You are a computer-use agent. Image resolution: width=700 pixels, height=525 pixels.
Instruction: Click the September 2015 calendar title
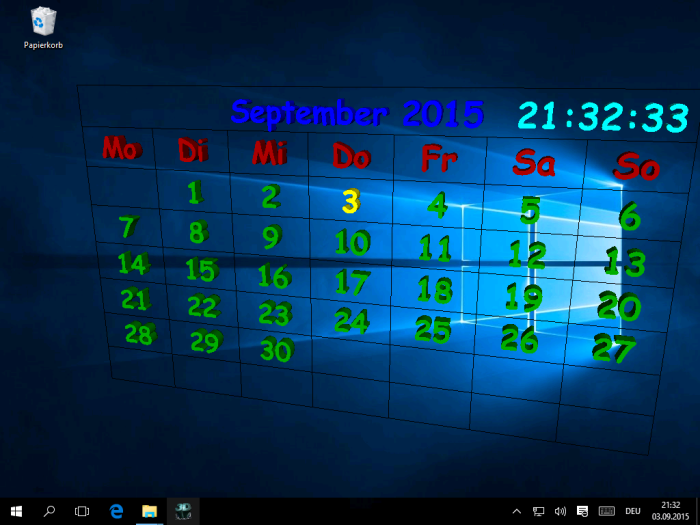(x=357, y=113)
